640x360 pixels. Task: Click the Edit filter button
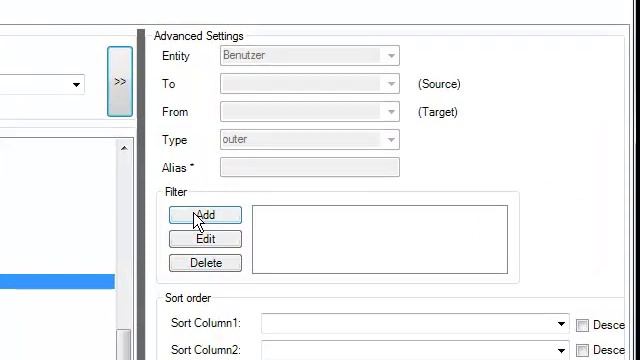pos(205,239)
